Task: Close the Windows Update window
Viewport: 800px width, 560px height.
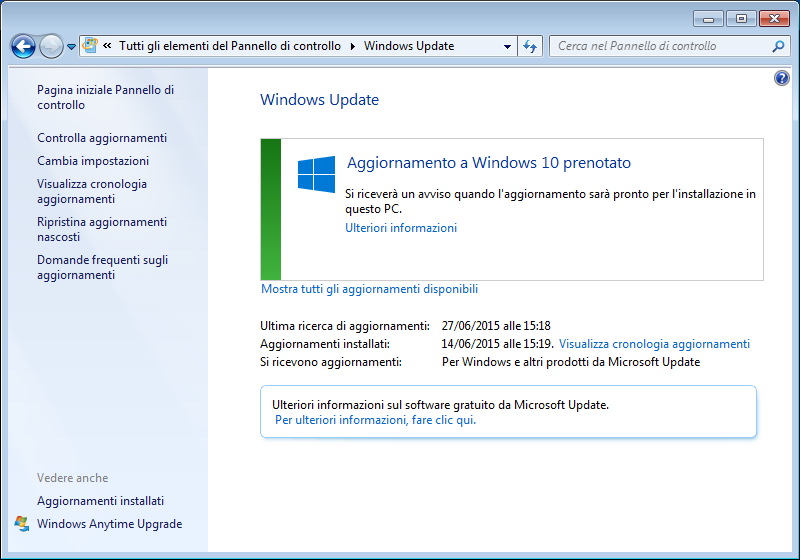Action: click(774, 19)
